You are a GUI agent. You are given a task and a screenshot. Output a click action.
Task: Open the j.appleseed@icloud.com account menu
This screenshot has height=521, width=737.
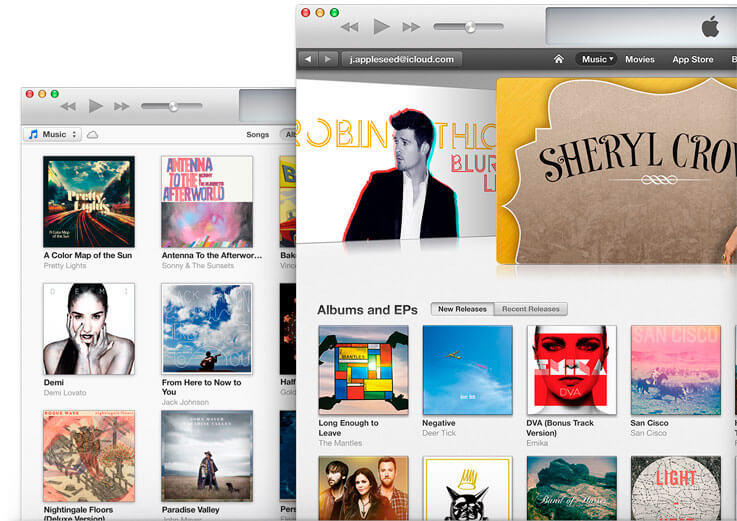point(403,59)
